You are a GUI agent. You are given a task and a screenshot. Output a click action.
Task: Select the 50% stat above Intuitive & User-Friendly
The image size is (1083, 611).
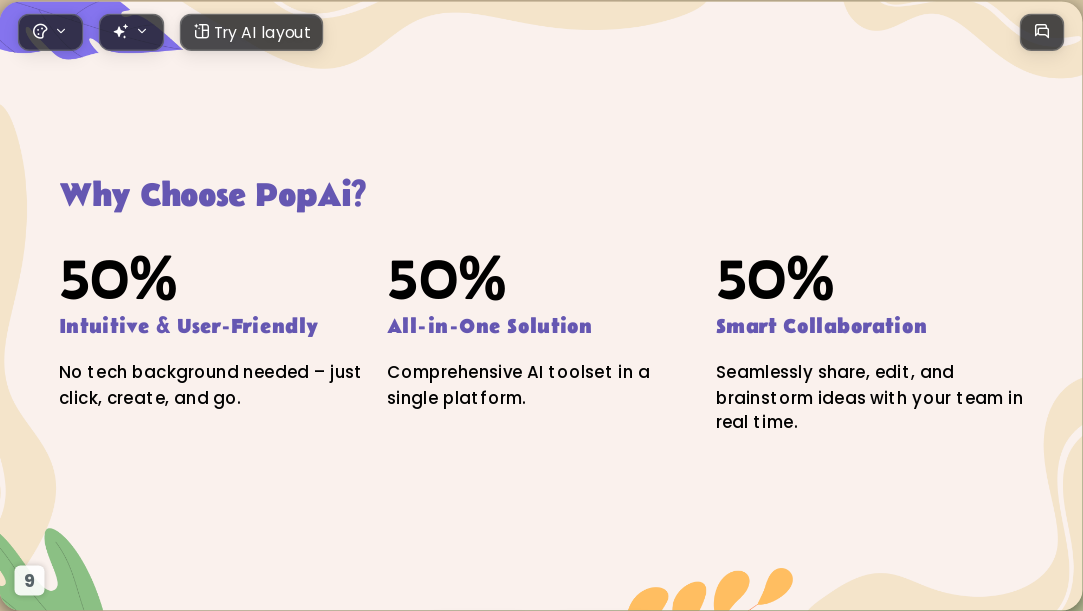click(x=118, y=279)
